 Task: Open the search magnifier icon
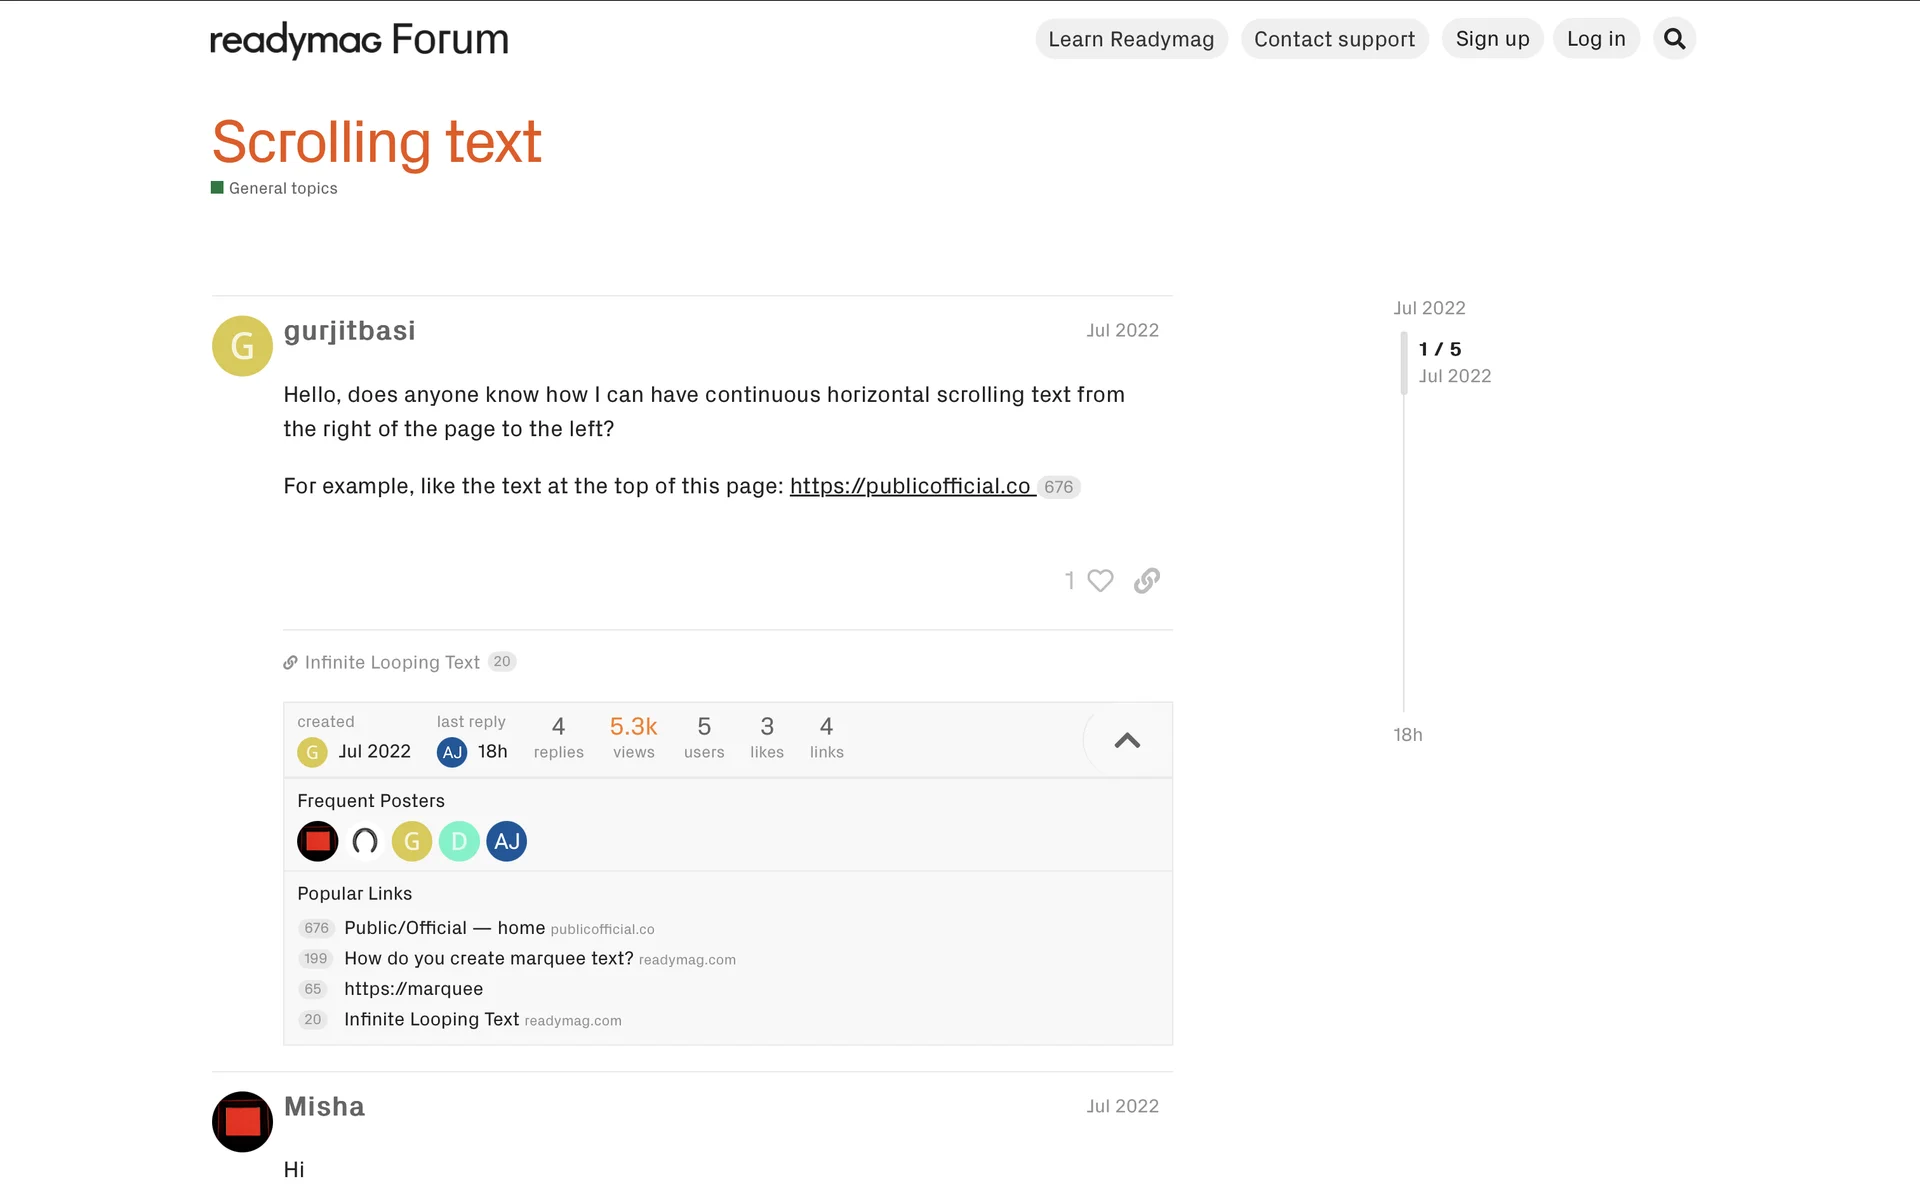(x=1674, y=39)
